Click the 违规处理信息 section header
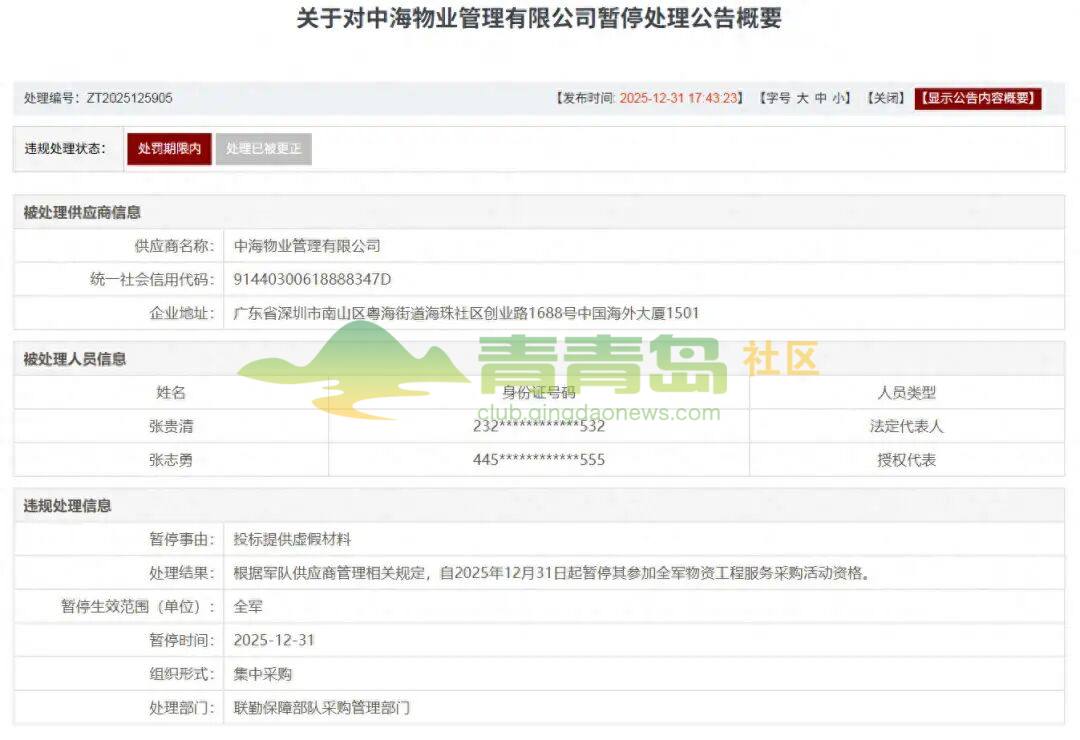This screenshot has width=1080, height=740. point(68,506)
